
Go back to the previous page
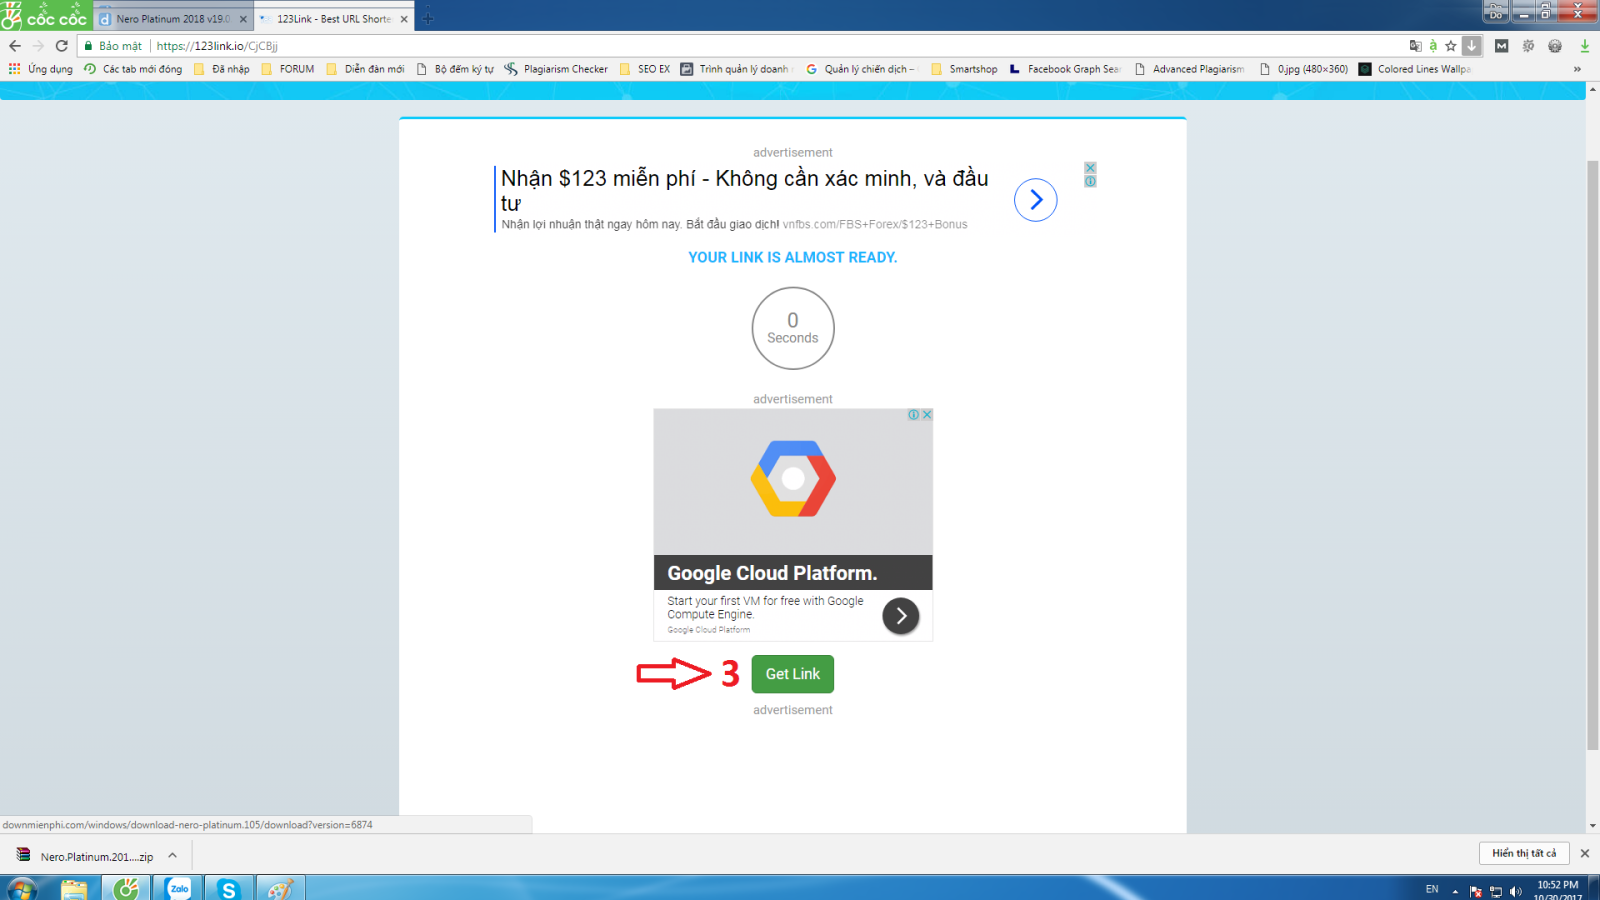pyautogui.click(x=15, y=46)
